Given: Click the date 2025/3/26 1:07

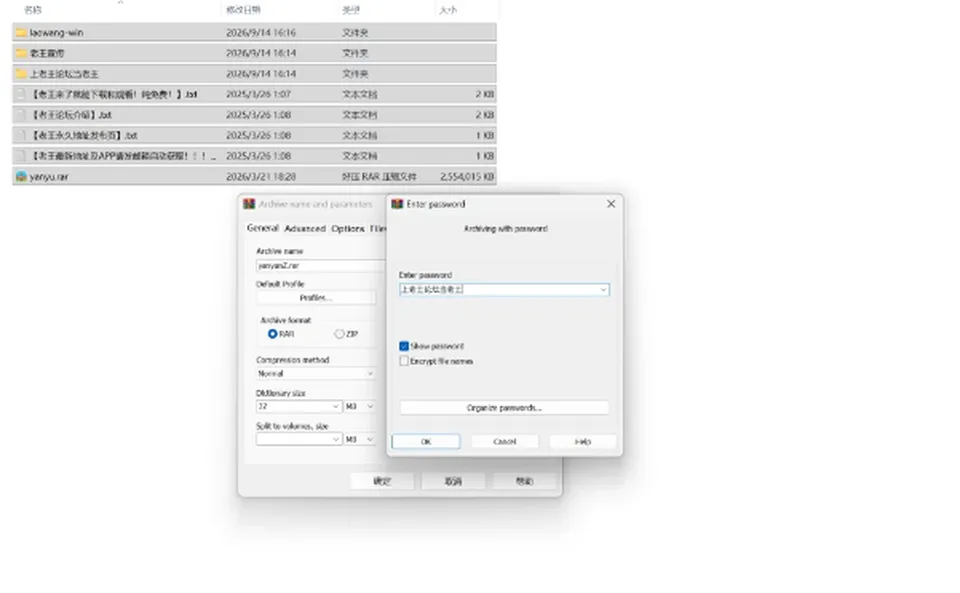Looking at the screenshot, I should (258, 94).
